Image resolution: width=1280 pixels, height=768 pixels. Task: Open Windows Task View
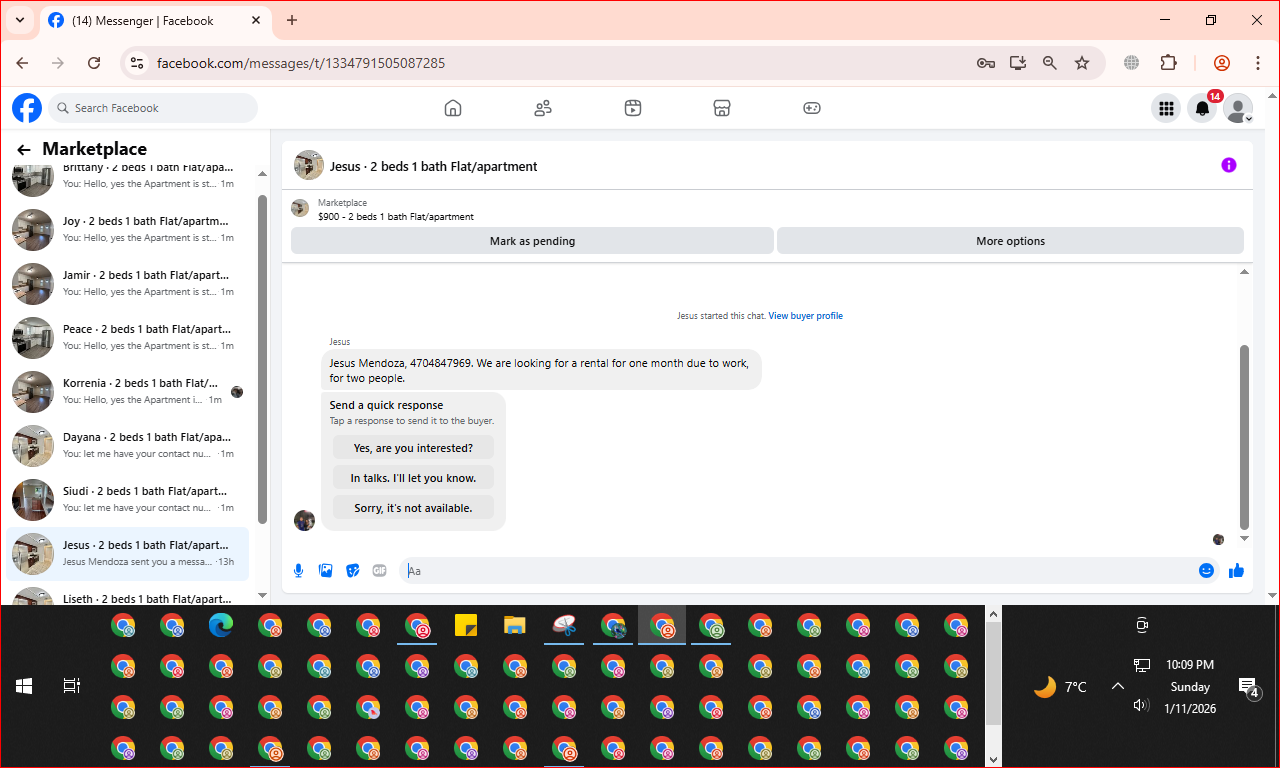click(71, 686)
